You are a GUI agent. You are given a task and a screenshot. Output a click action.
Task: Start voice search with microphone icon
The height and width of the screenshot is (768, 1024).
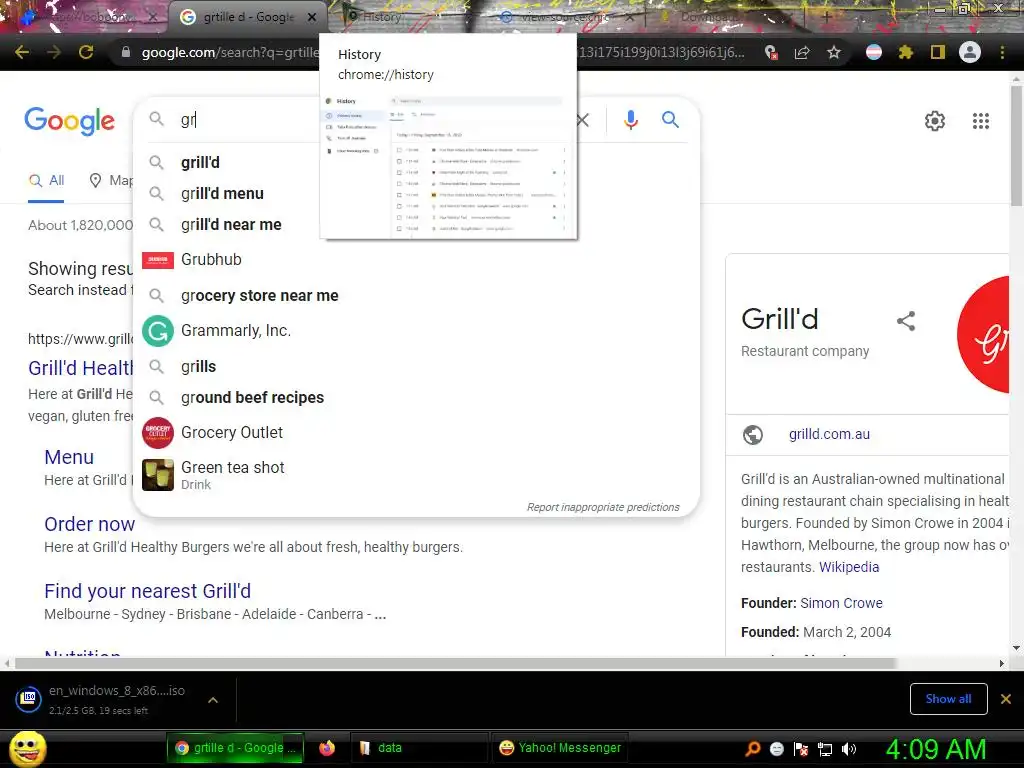(x=630, y=120)
